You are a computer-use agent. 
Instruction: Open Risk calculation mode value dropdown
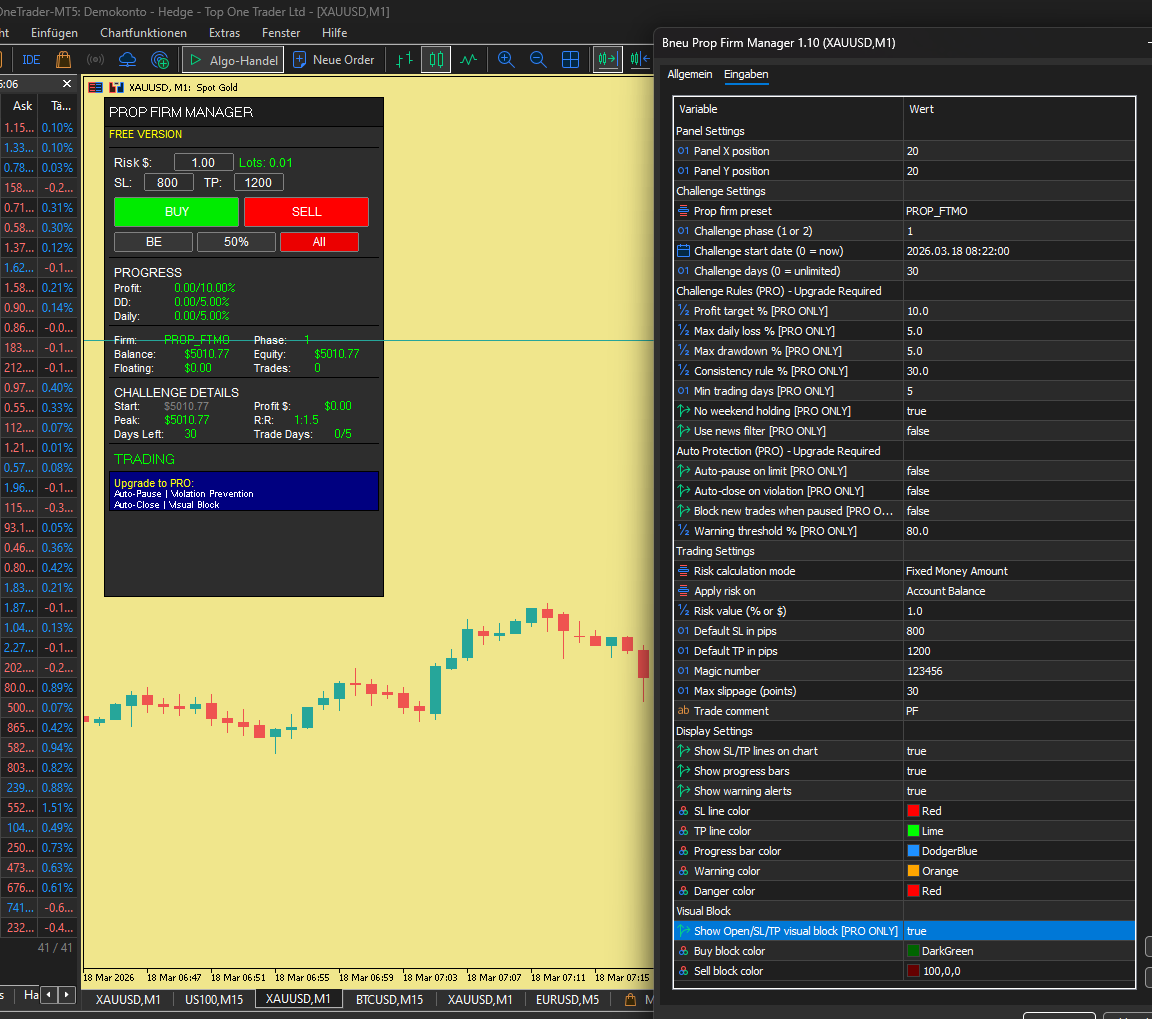[x=1018, y=571]
